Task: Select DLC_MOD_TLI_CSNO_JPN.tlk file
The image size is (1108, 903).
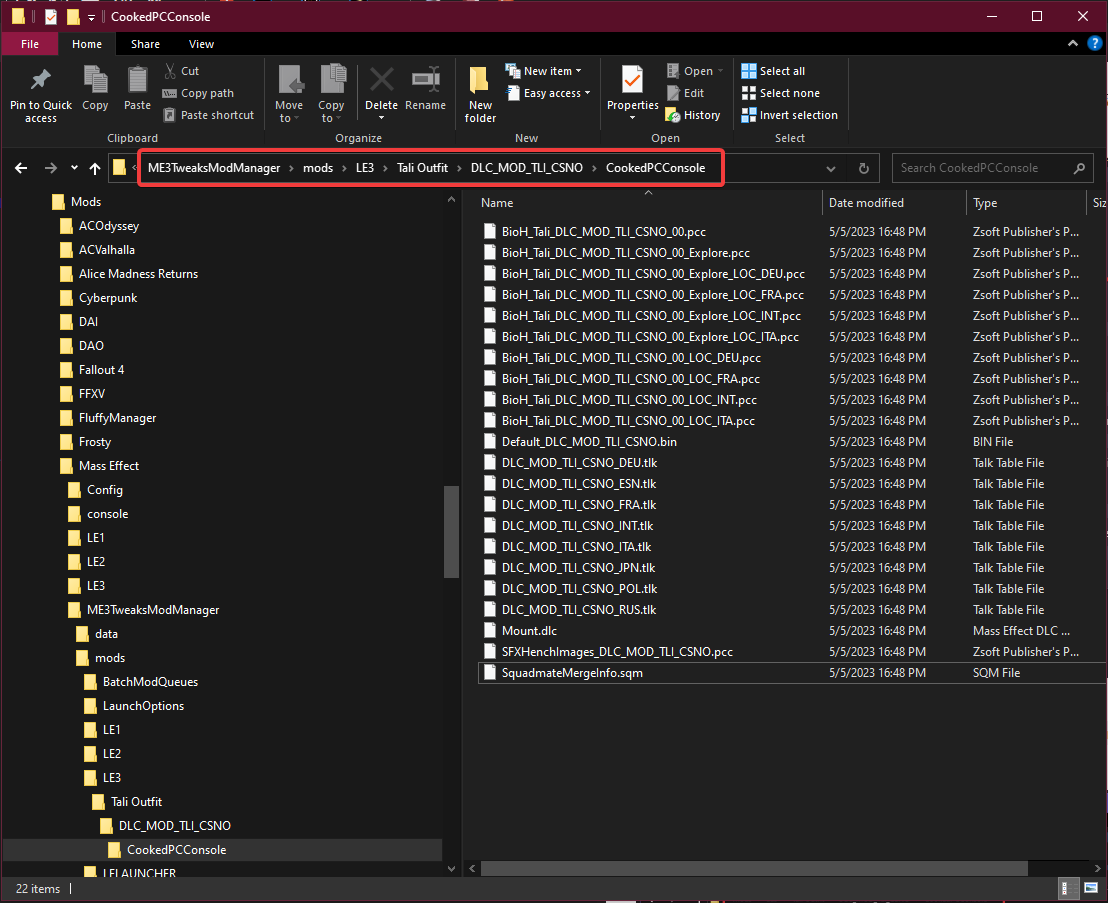Action: pos(578,567)
